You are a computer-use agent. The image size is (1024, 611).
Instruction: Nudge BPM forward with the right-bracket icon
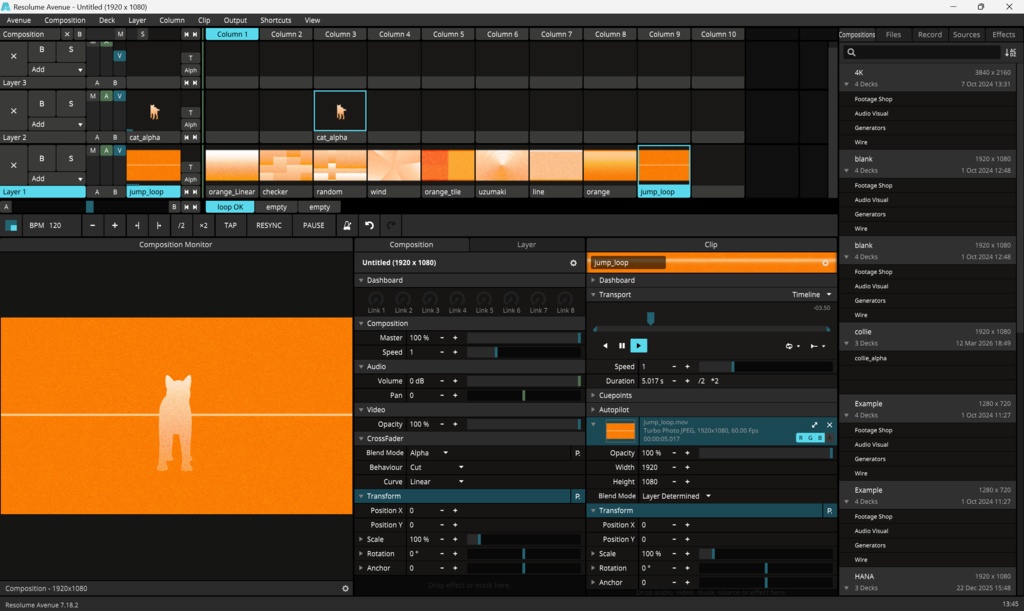pyautogui.click(x=159, y=225)
